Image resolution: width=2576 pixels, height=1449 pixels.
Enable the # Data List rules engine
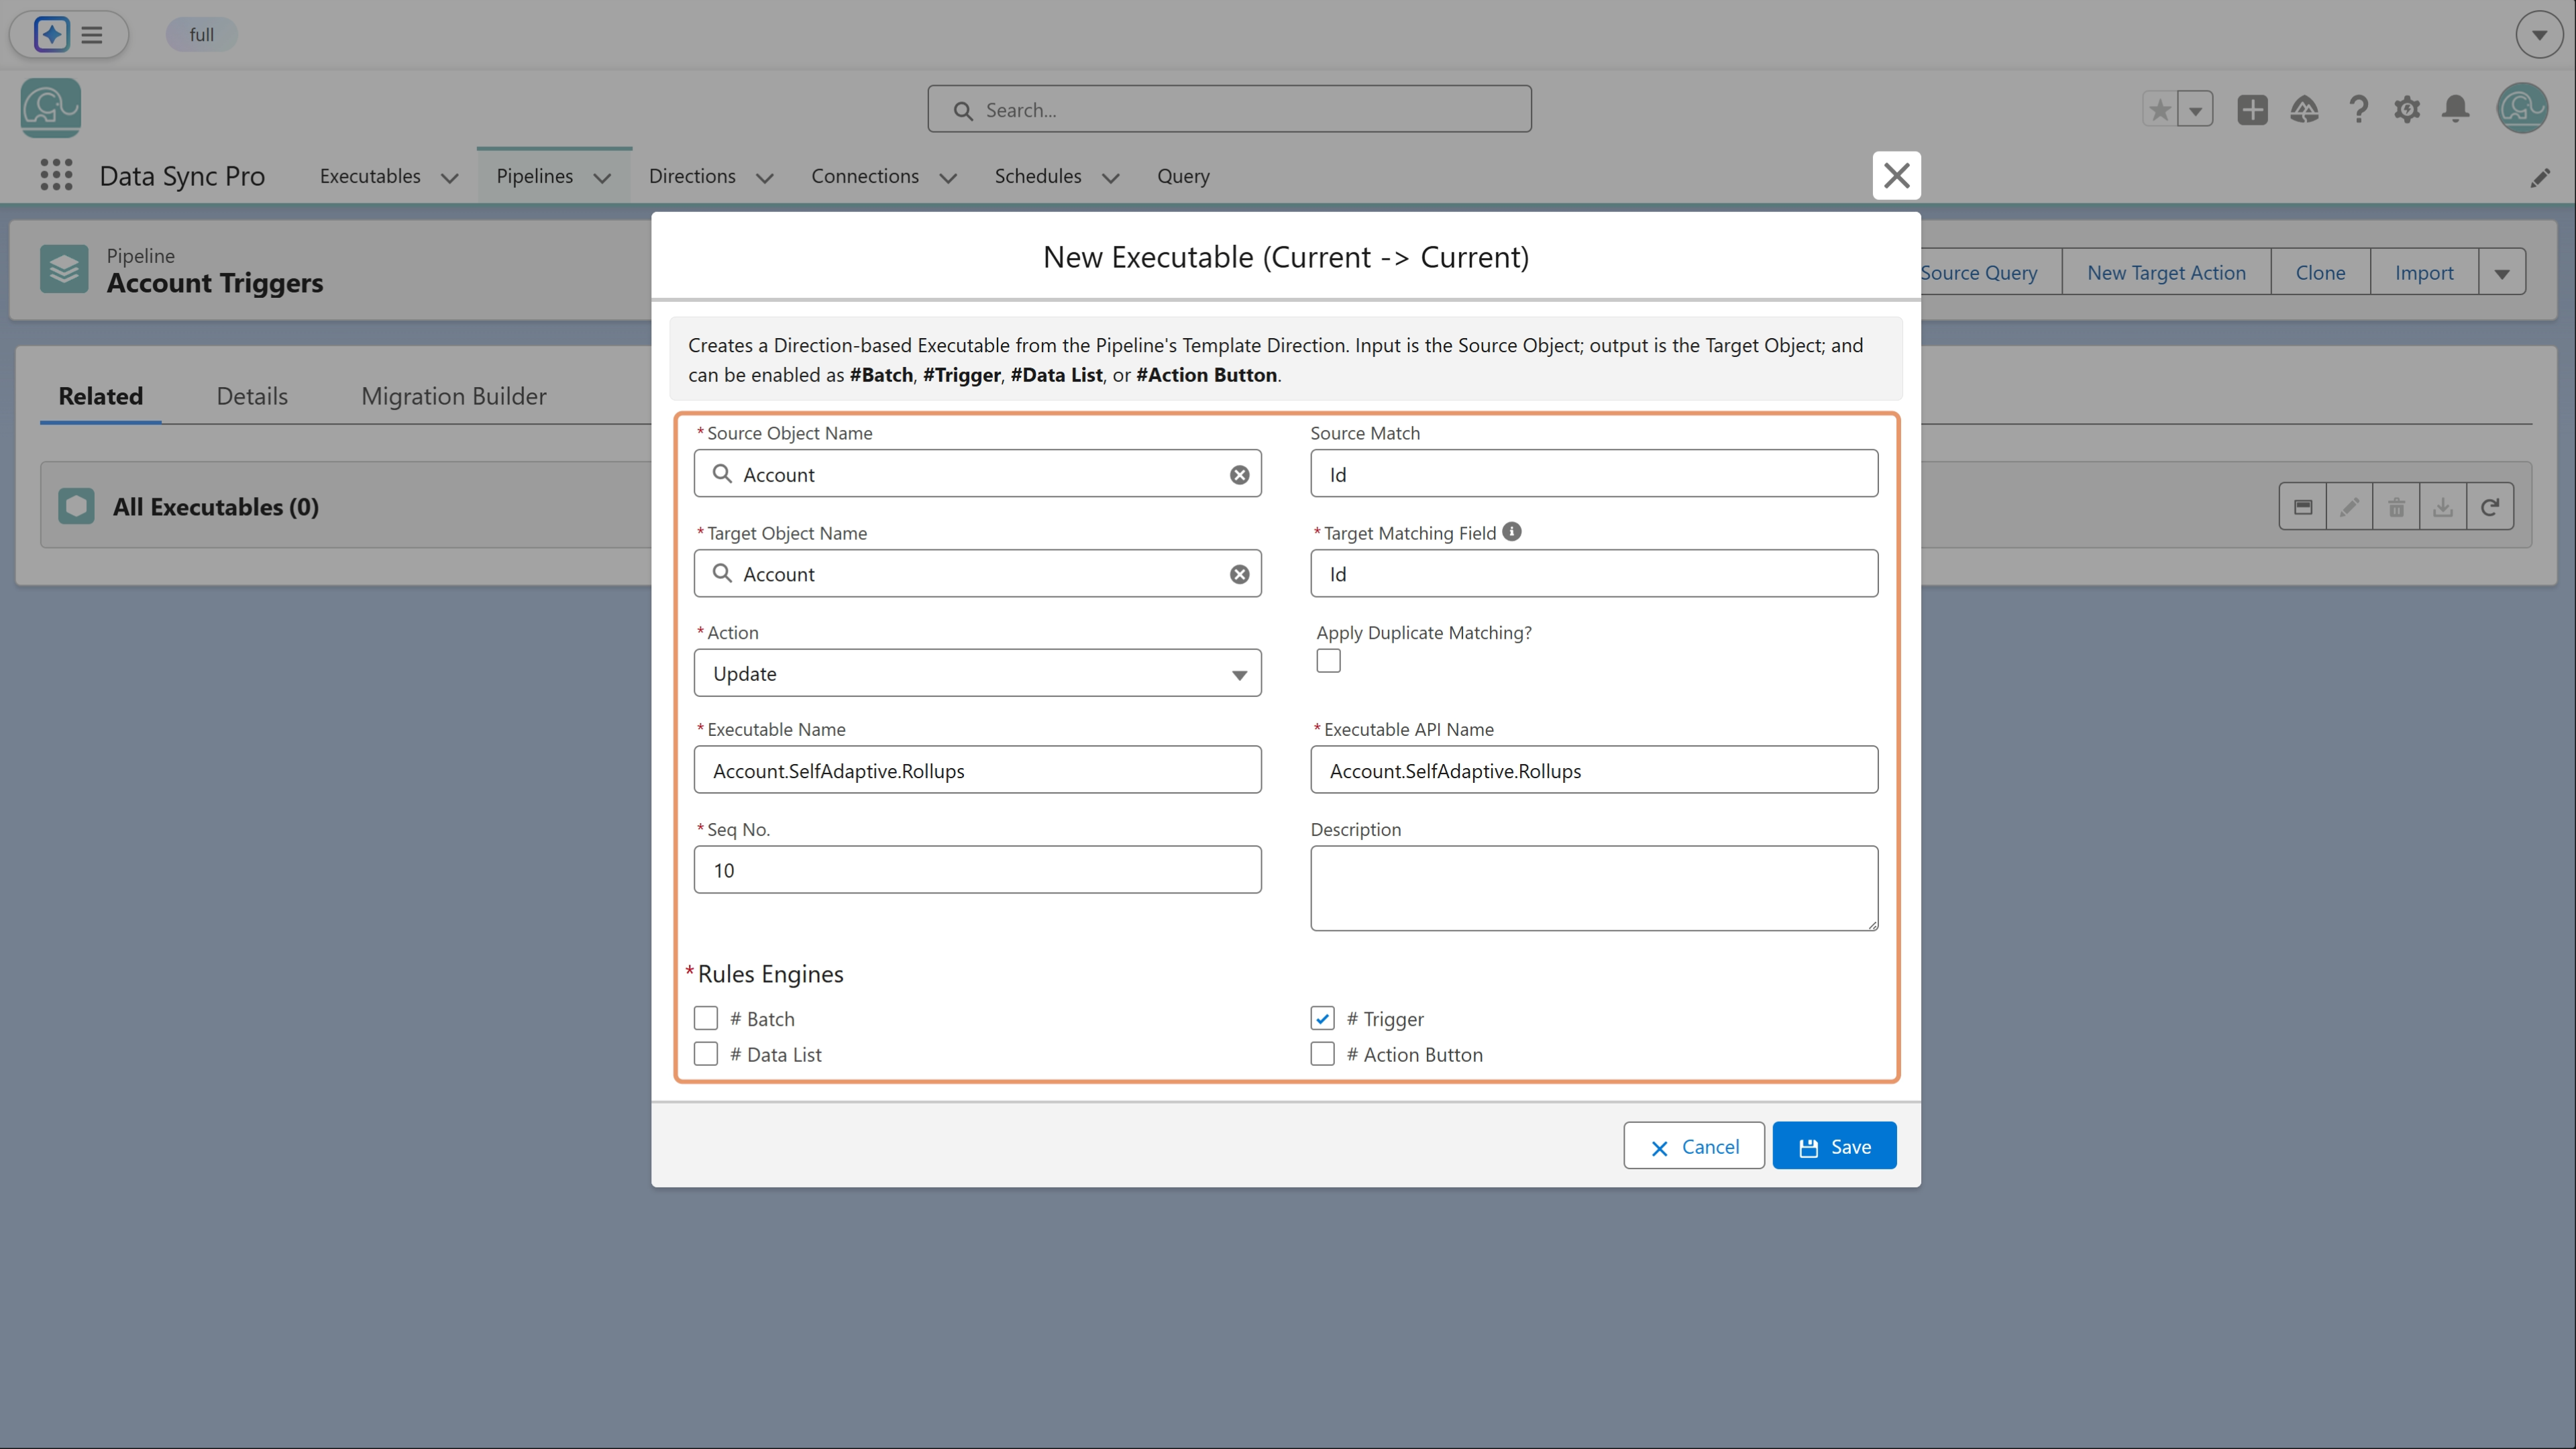pos(706,1054)
